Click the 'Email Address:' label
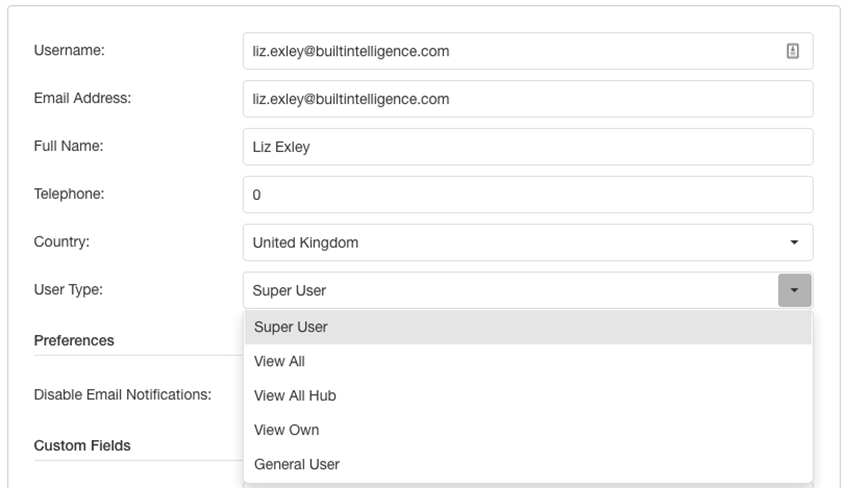This screenshot has height=488, width=846. pyautogui.click(x=82, y=98)
